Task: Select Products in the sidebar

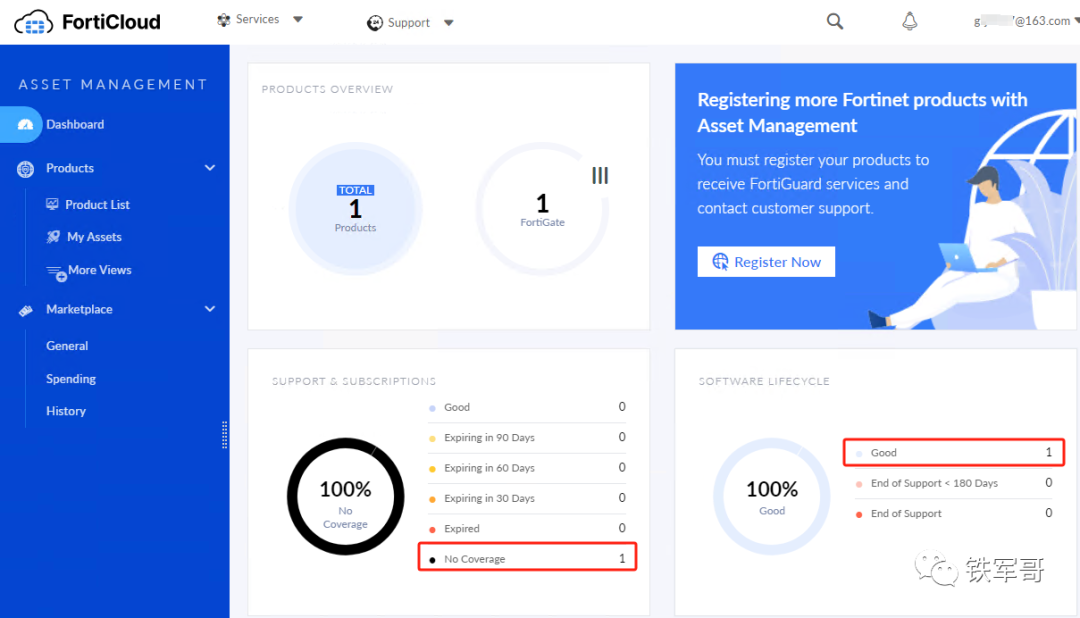Action: point(70,168)
